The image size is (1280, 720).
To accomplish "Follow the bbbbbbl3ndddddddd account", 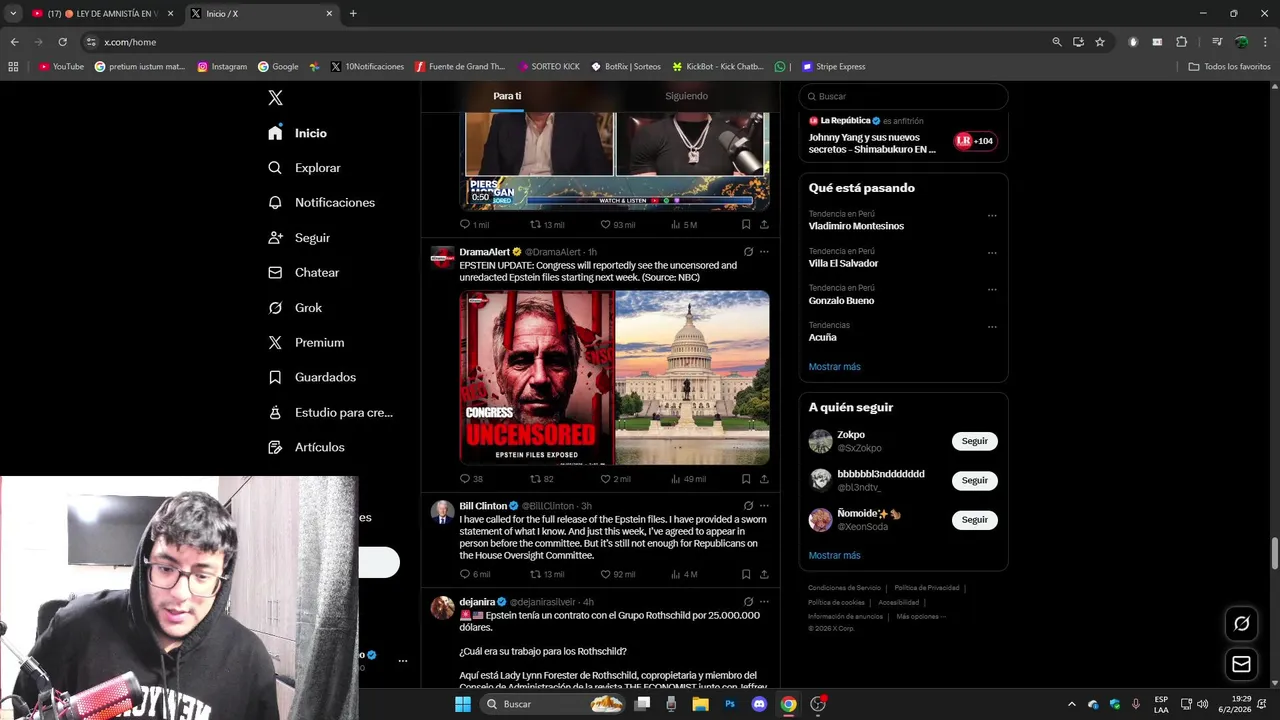I will coord(974,480).
